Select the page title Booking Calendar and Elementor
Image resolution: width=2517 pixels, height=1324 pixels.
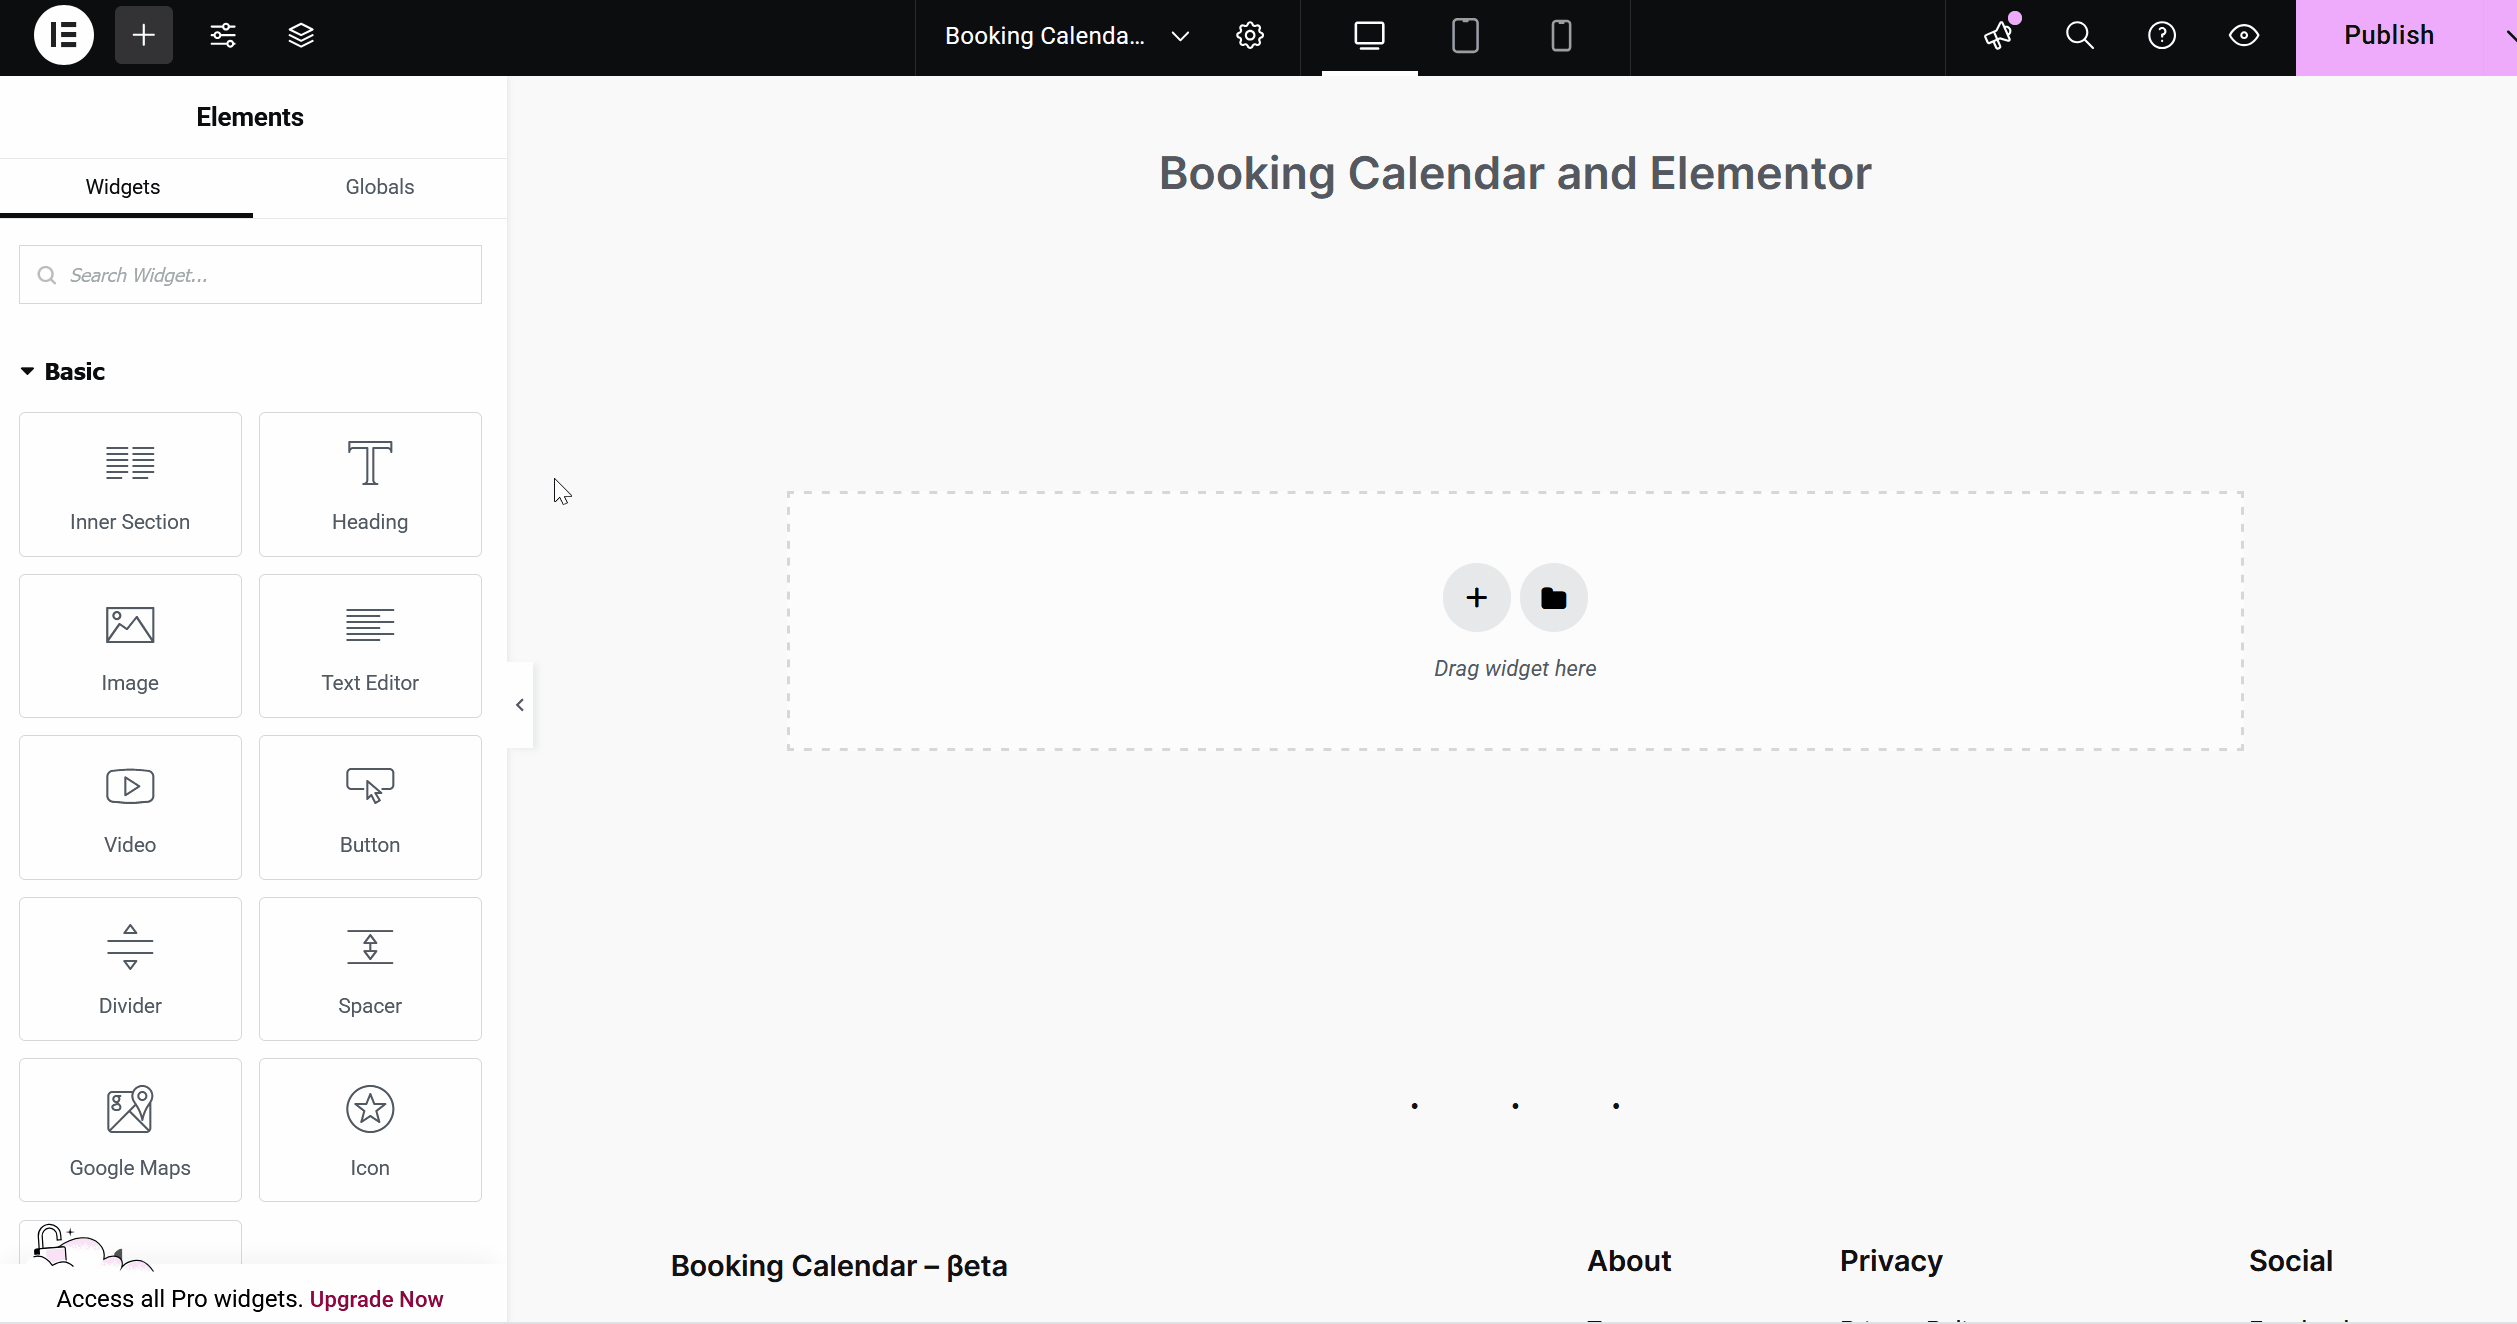1515,173
